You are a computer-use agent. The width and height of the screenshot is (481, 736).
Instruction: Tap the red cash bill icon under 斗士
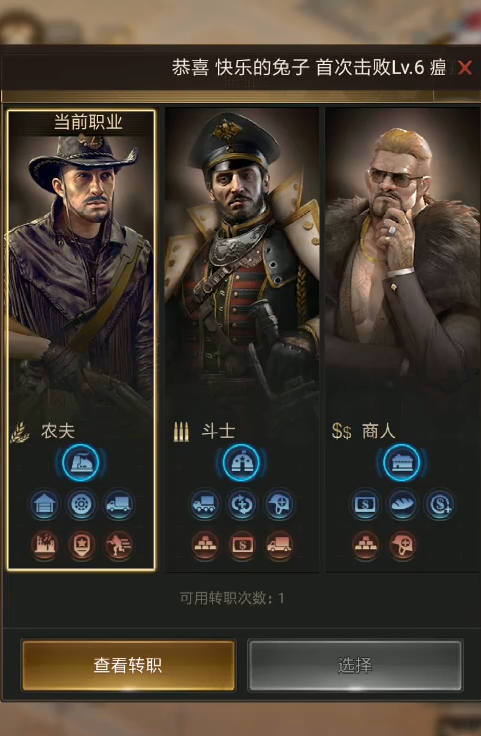242,545
